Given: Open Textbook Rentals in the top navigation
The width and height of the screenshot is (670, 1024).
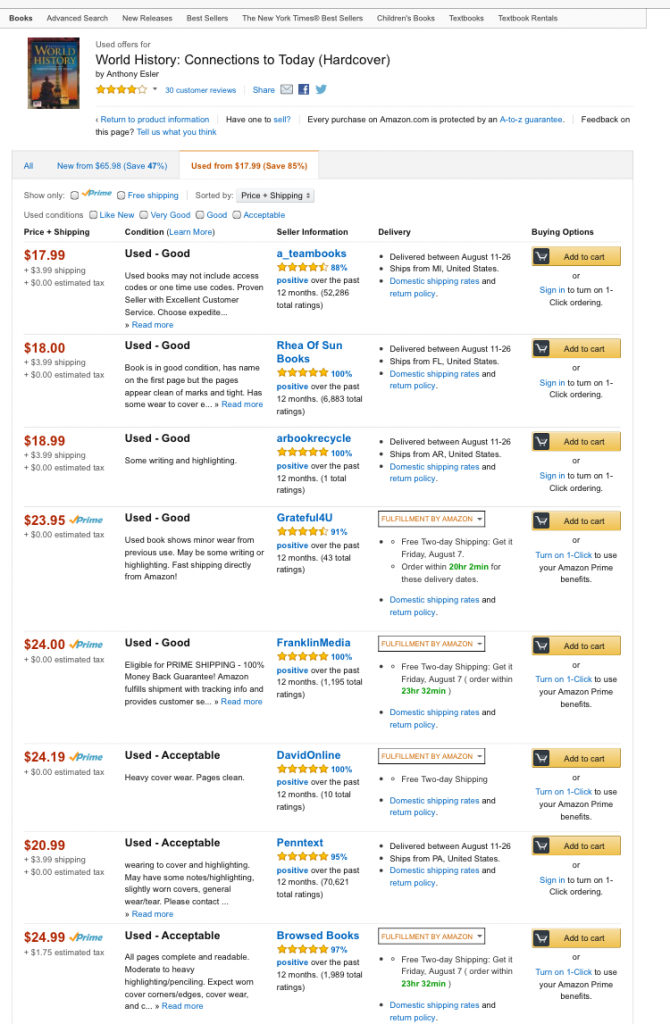Looking at the screenshot, I should [531, 17].
